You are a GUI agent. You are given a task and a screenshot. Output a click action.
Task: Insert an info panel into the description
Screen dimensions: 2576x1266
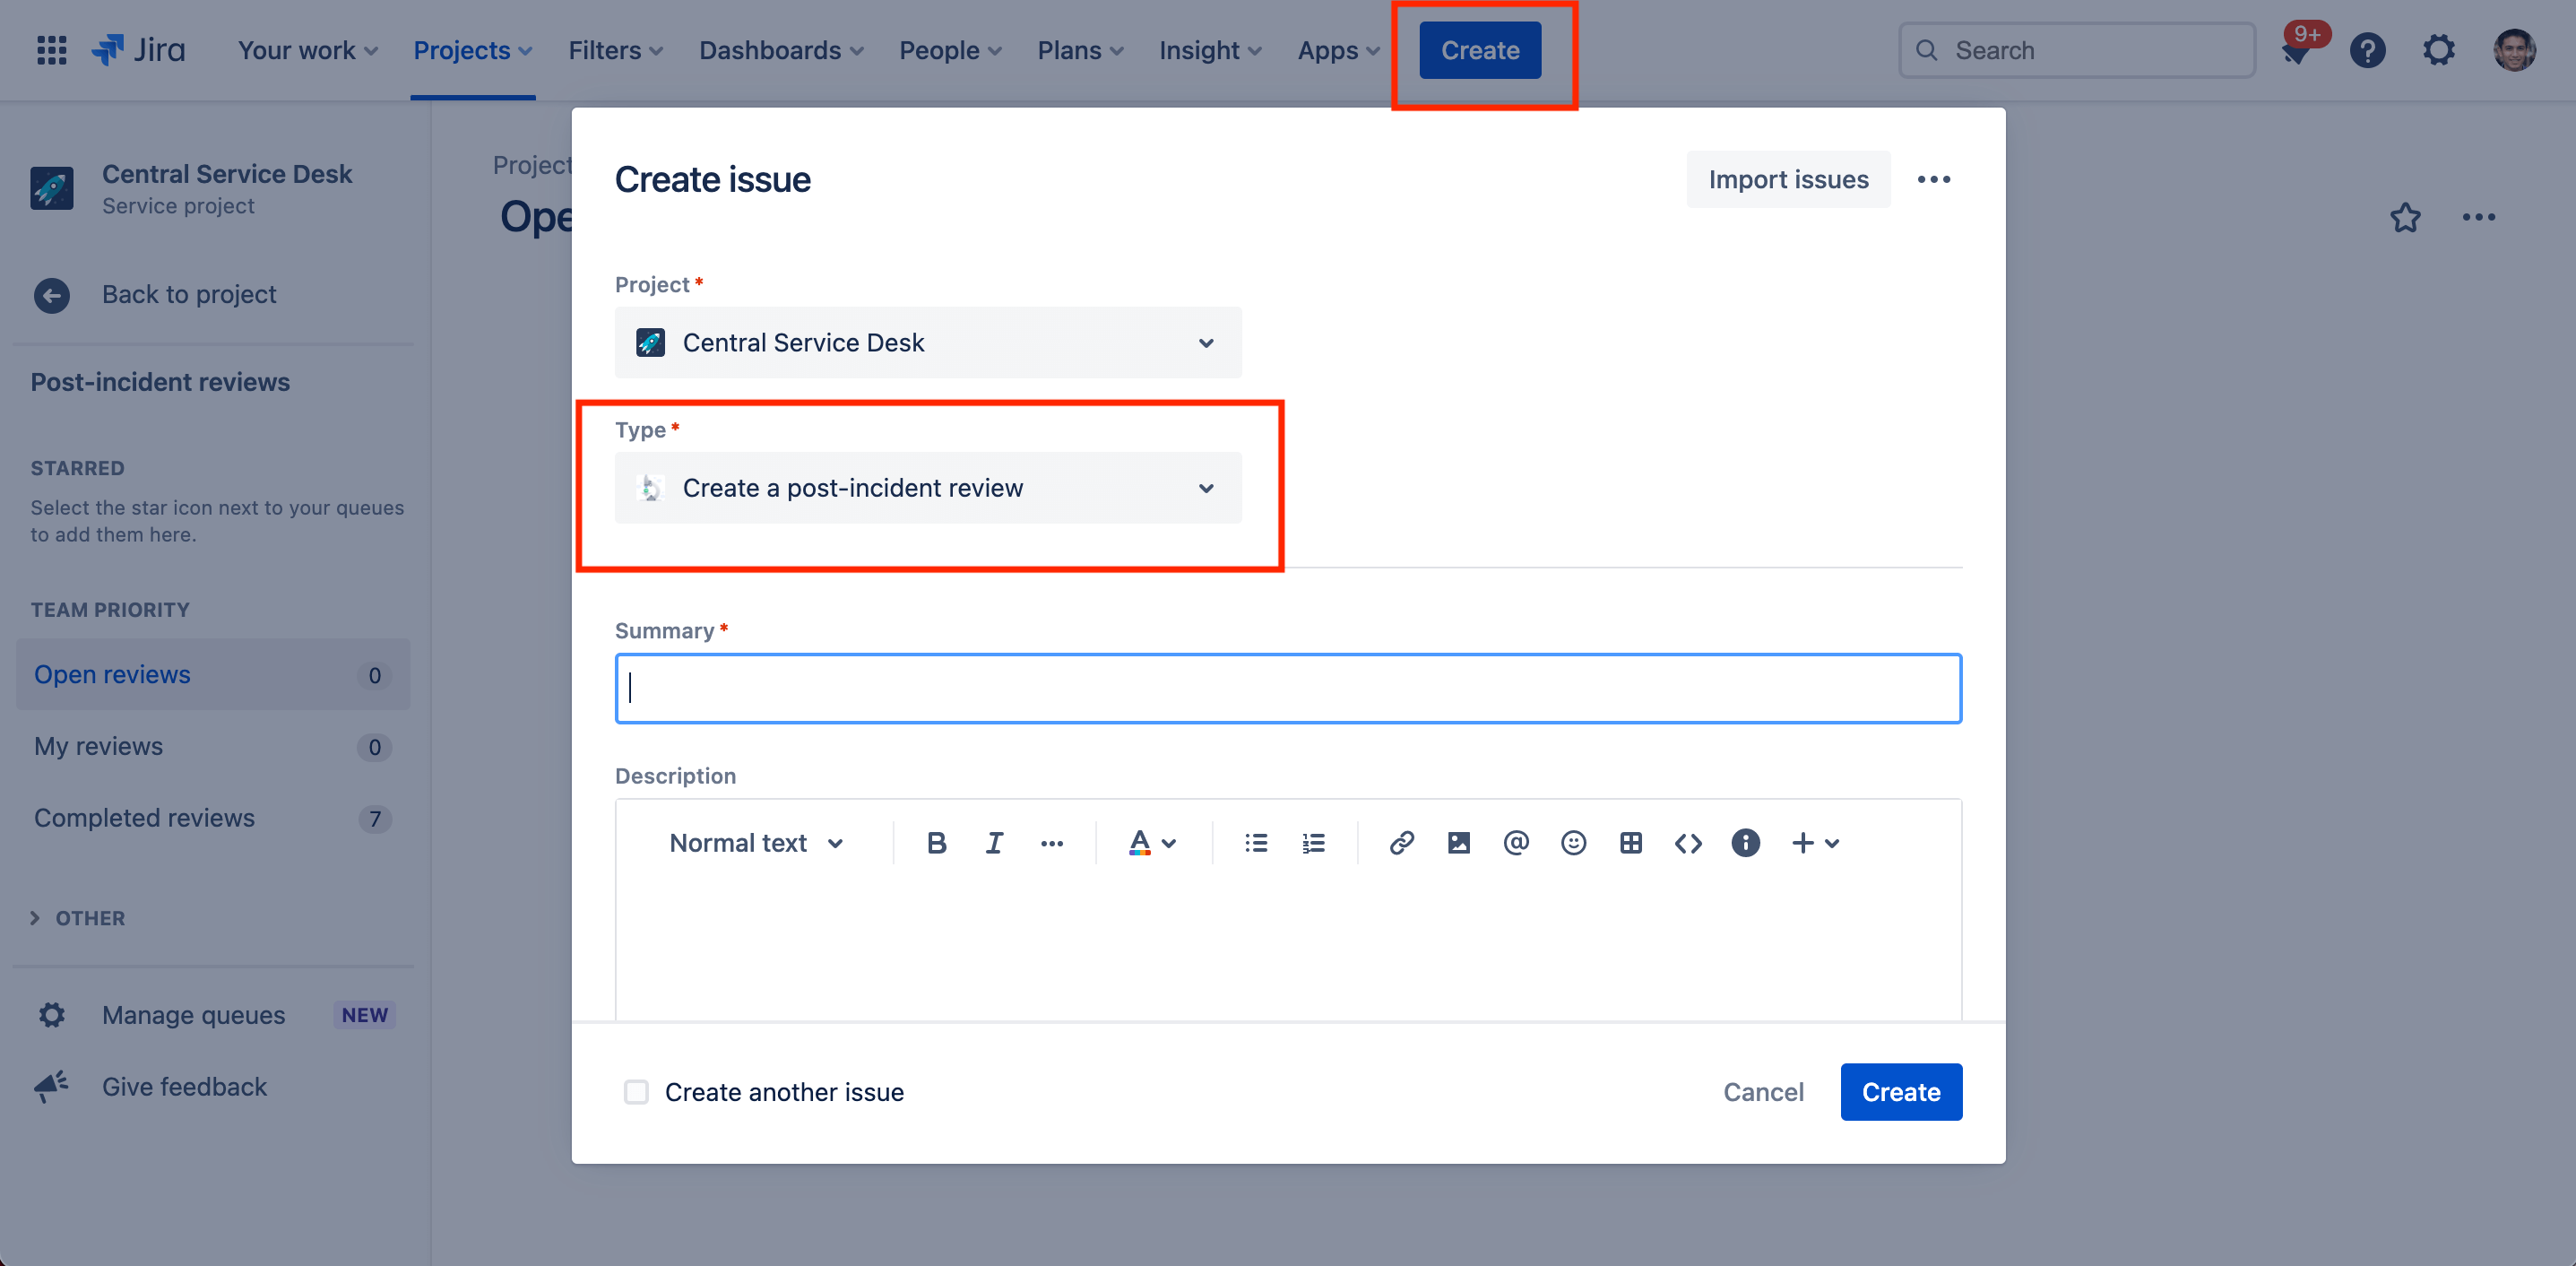1746,842
